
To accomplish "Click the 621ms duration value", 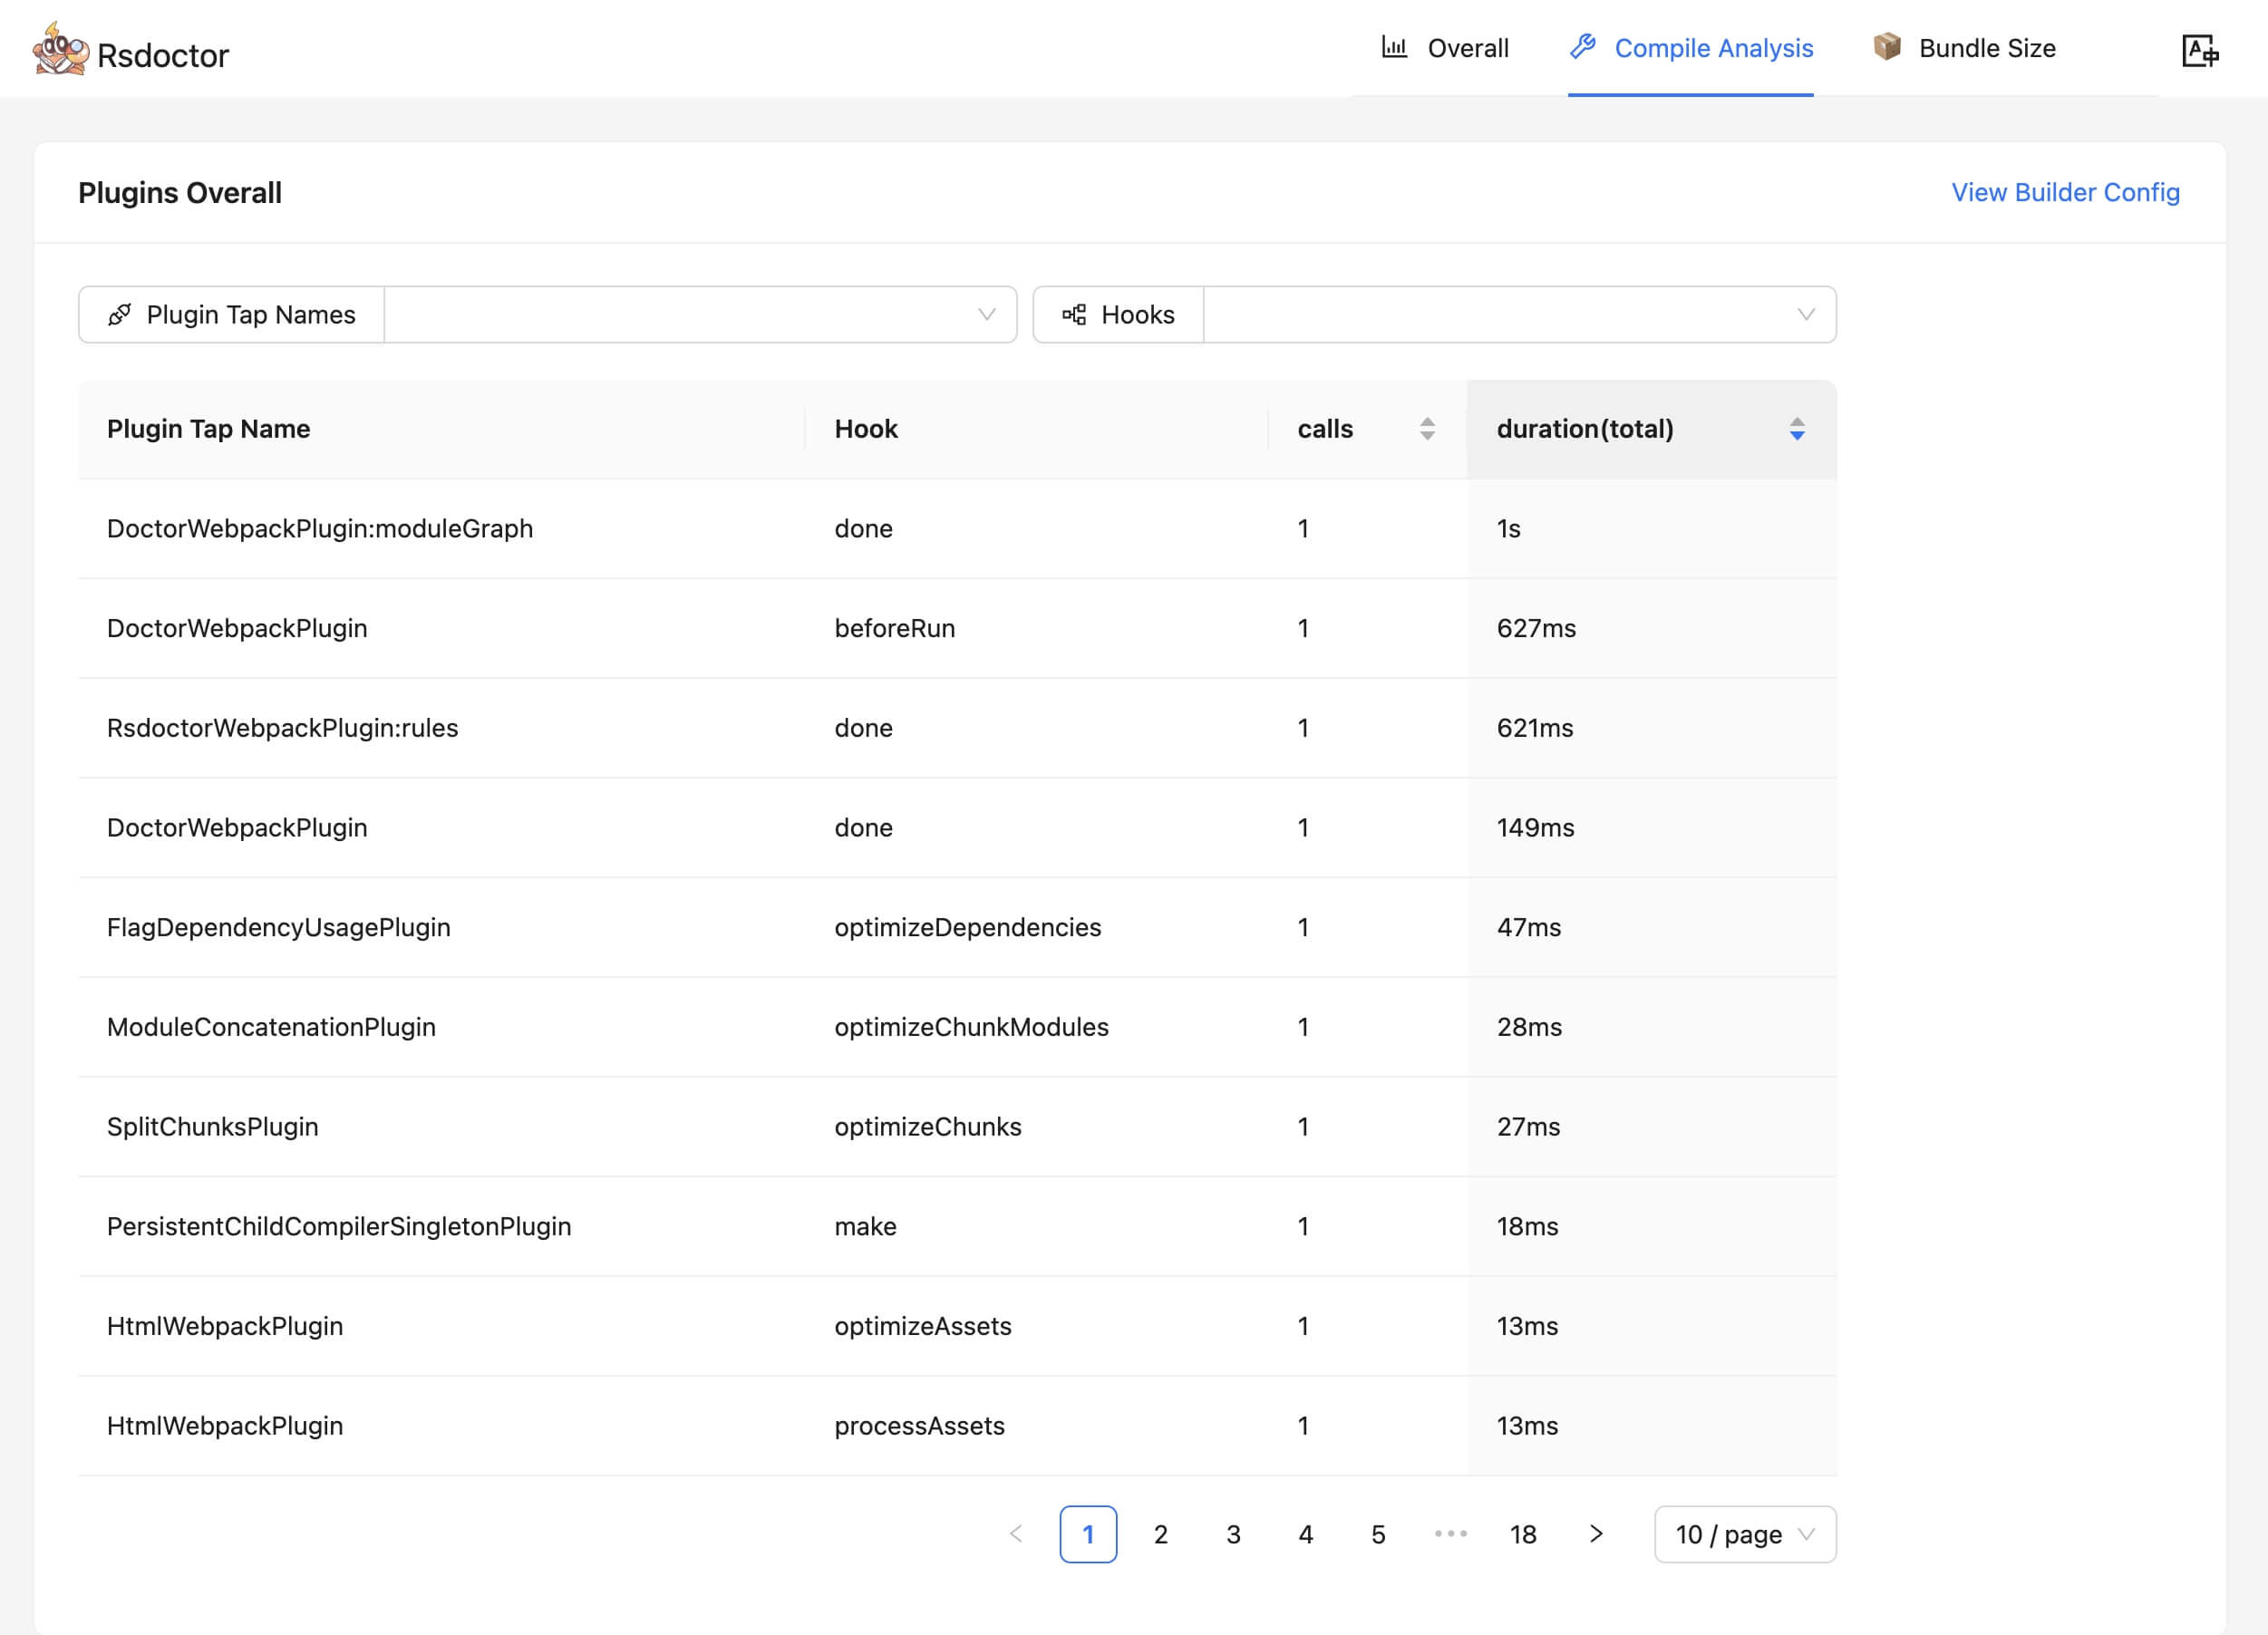I will point(1535,728).
